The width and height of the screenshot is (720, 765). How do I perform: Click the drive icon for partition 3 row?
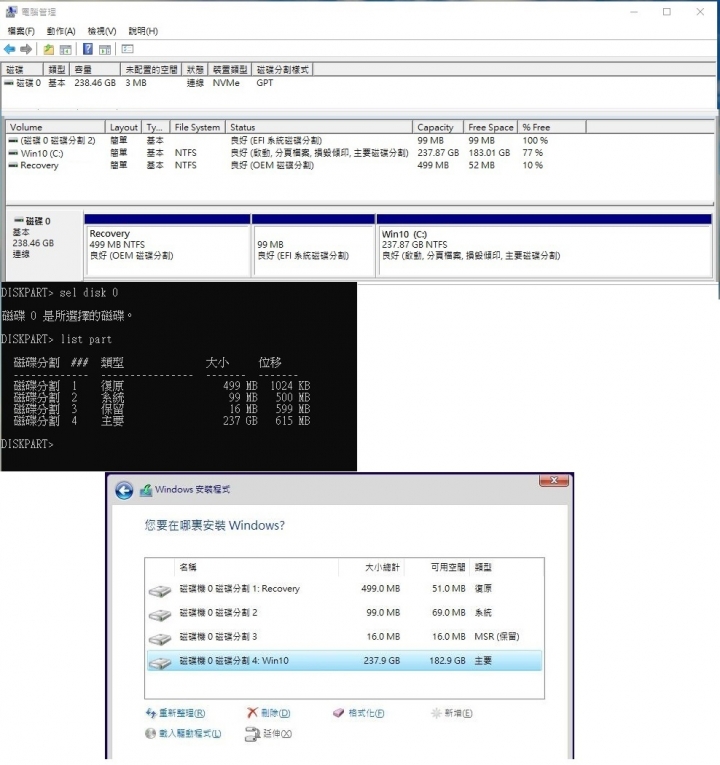(x=160, y=639)
